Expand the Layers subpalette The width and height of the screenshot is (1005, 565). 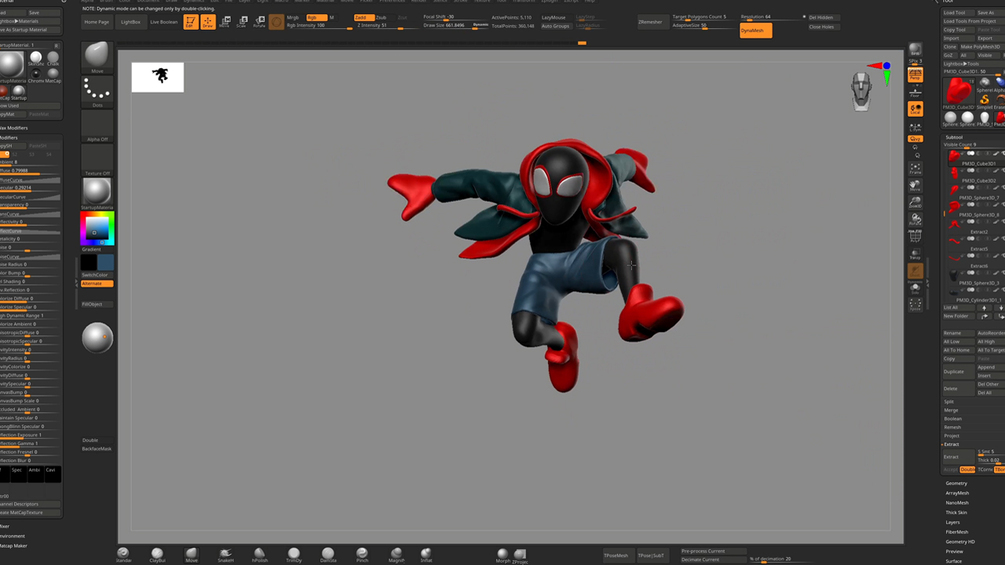coord(952,522)
